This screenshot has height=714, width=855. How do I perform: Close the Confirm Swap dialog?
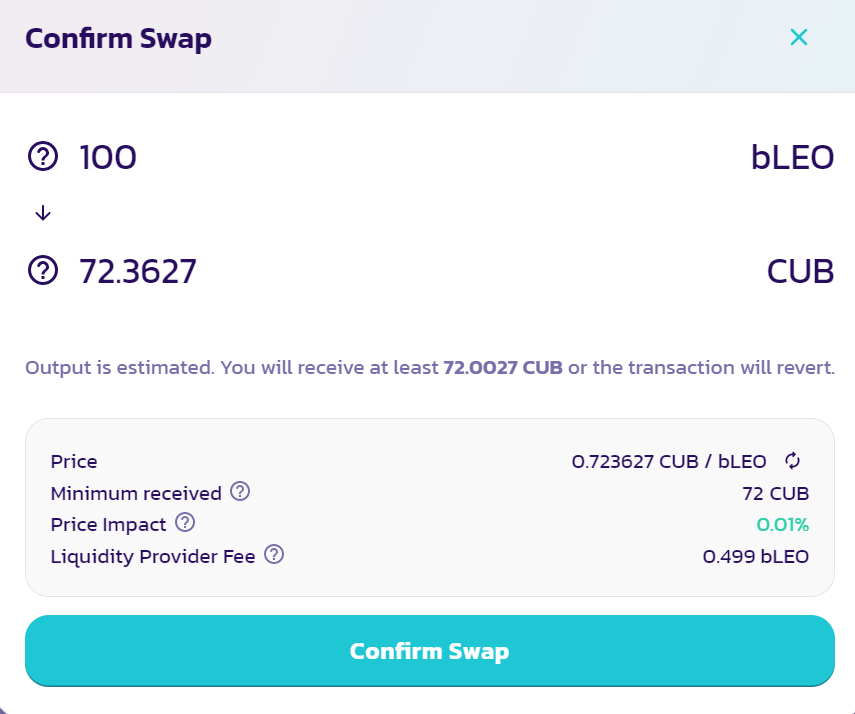point(798,38)
